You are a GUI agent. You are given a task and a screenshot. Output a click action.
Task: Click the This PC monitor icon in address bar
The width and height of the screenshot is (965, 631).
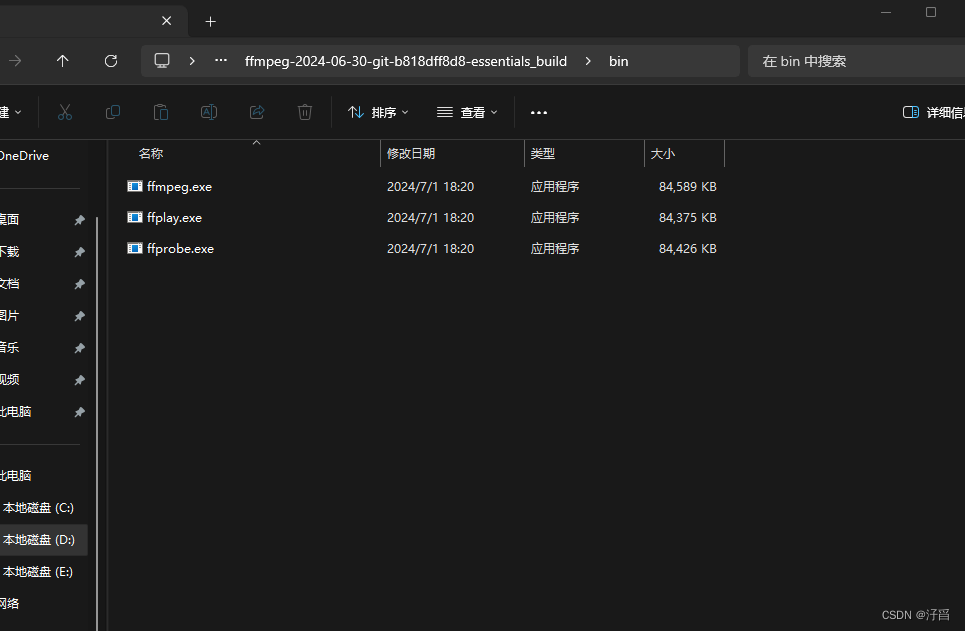click(162, 61)
